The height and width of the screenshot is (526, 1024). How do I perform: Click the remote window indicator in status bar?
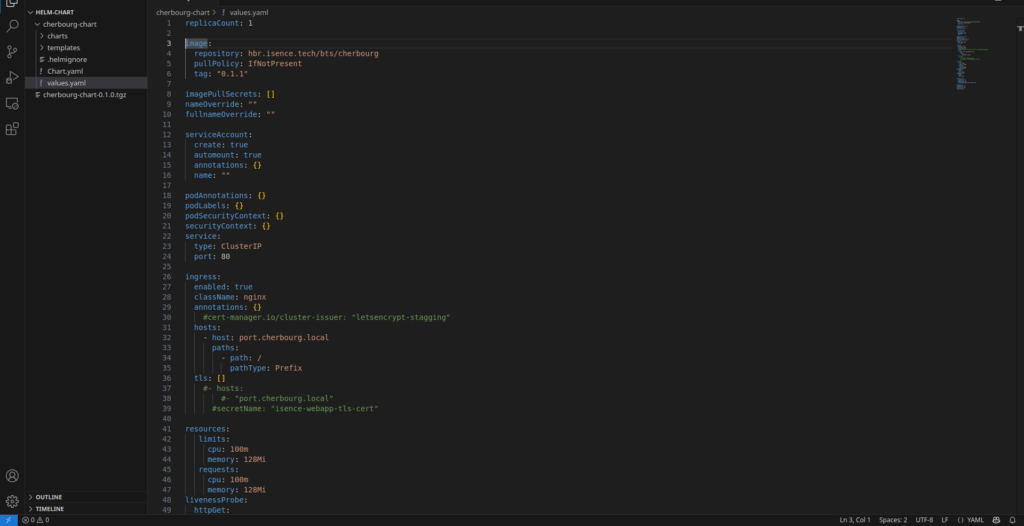pos(8,520)
